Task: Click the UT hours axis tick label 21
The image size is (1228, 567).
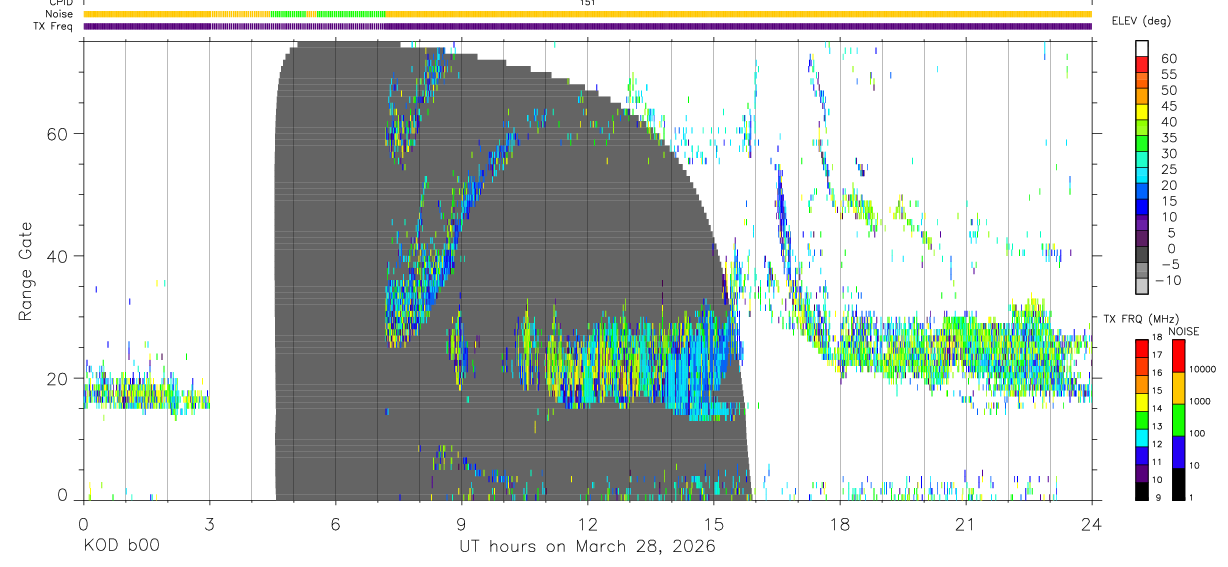Action: [x=965, y=524]
